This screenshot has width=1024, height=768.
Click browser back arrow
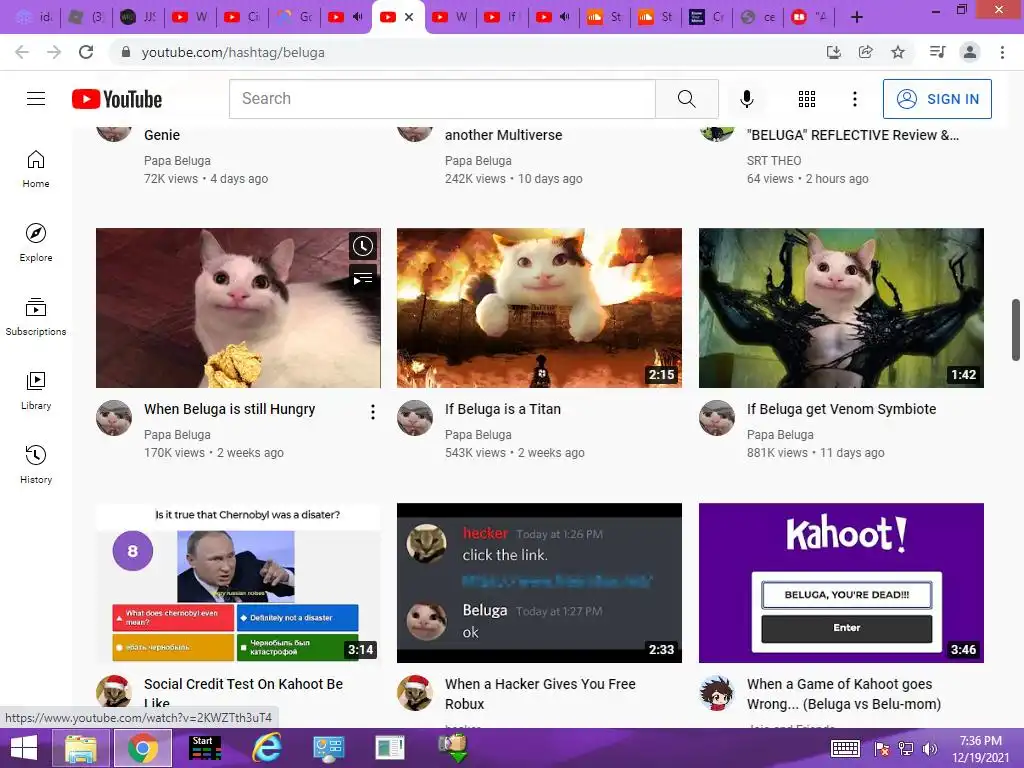tap(22, 52)
